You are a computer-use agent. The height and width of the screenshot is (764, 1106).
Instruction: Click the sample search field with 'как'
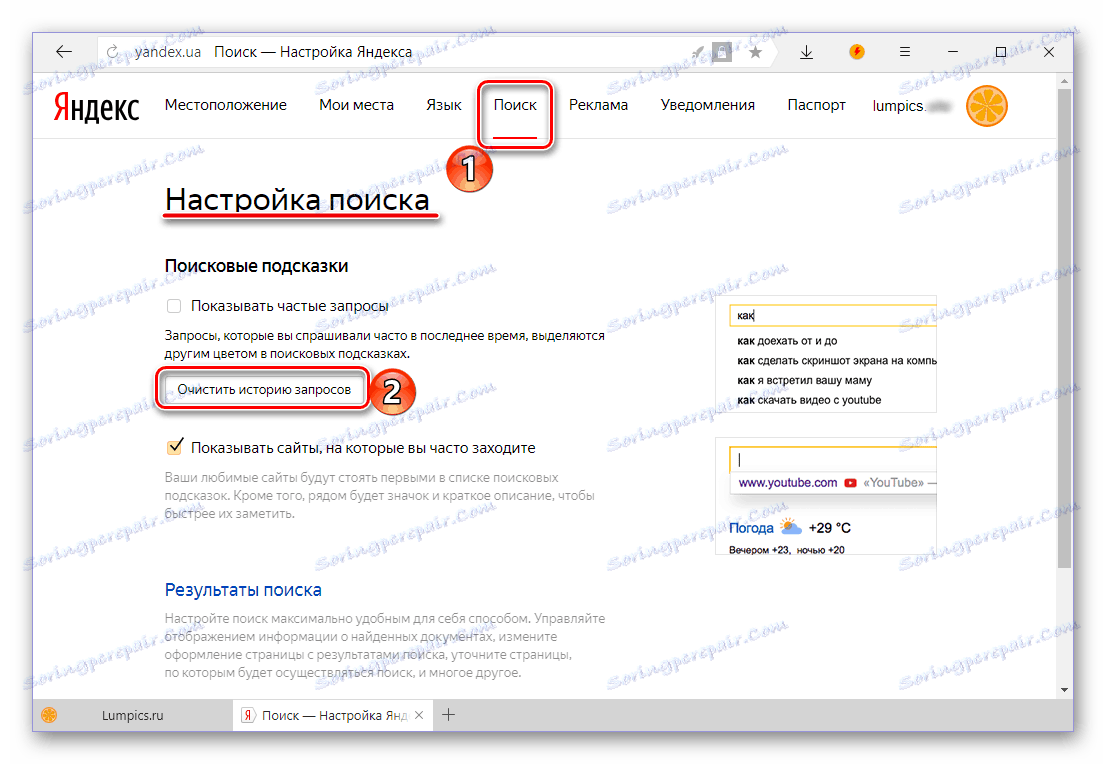point(832,315)
